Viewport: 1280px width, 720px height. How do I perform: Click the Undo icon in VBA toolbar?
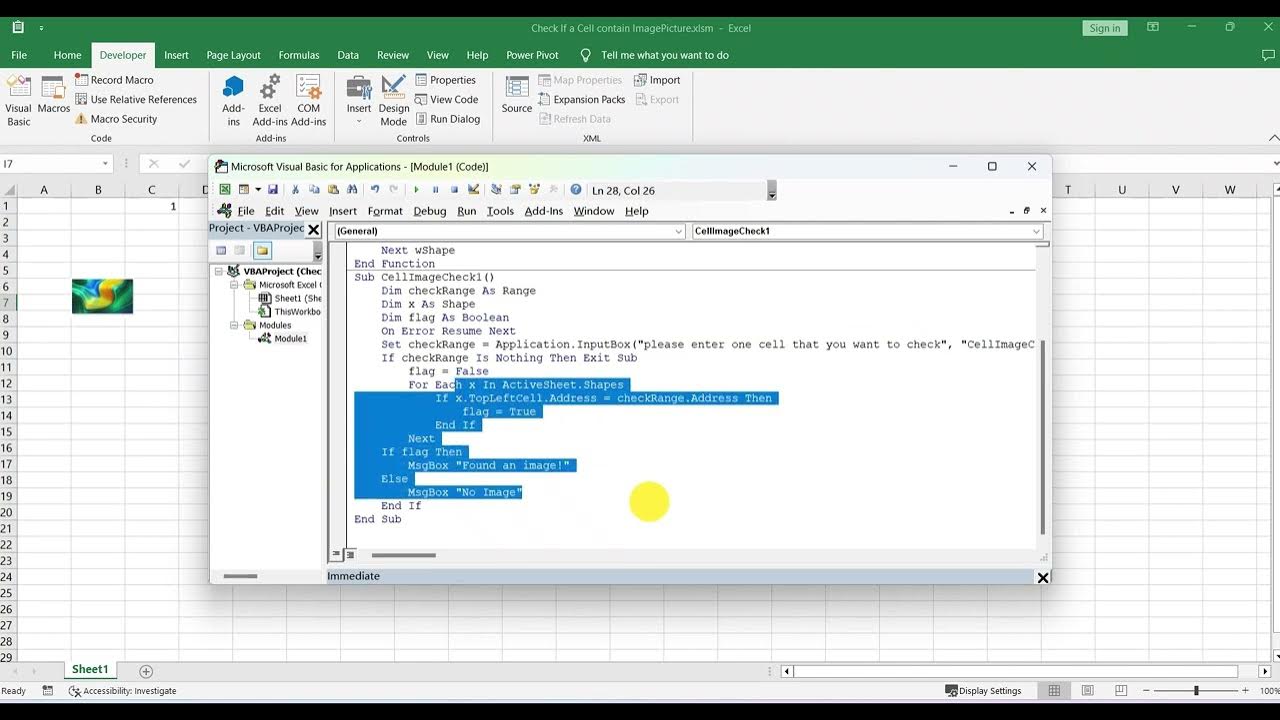point(375,190)
